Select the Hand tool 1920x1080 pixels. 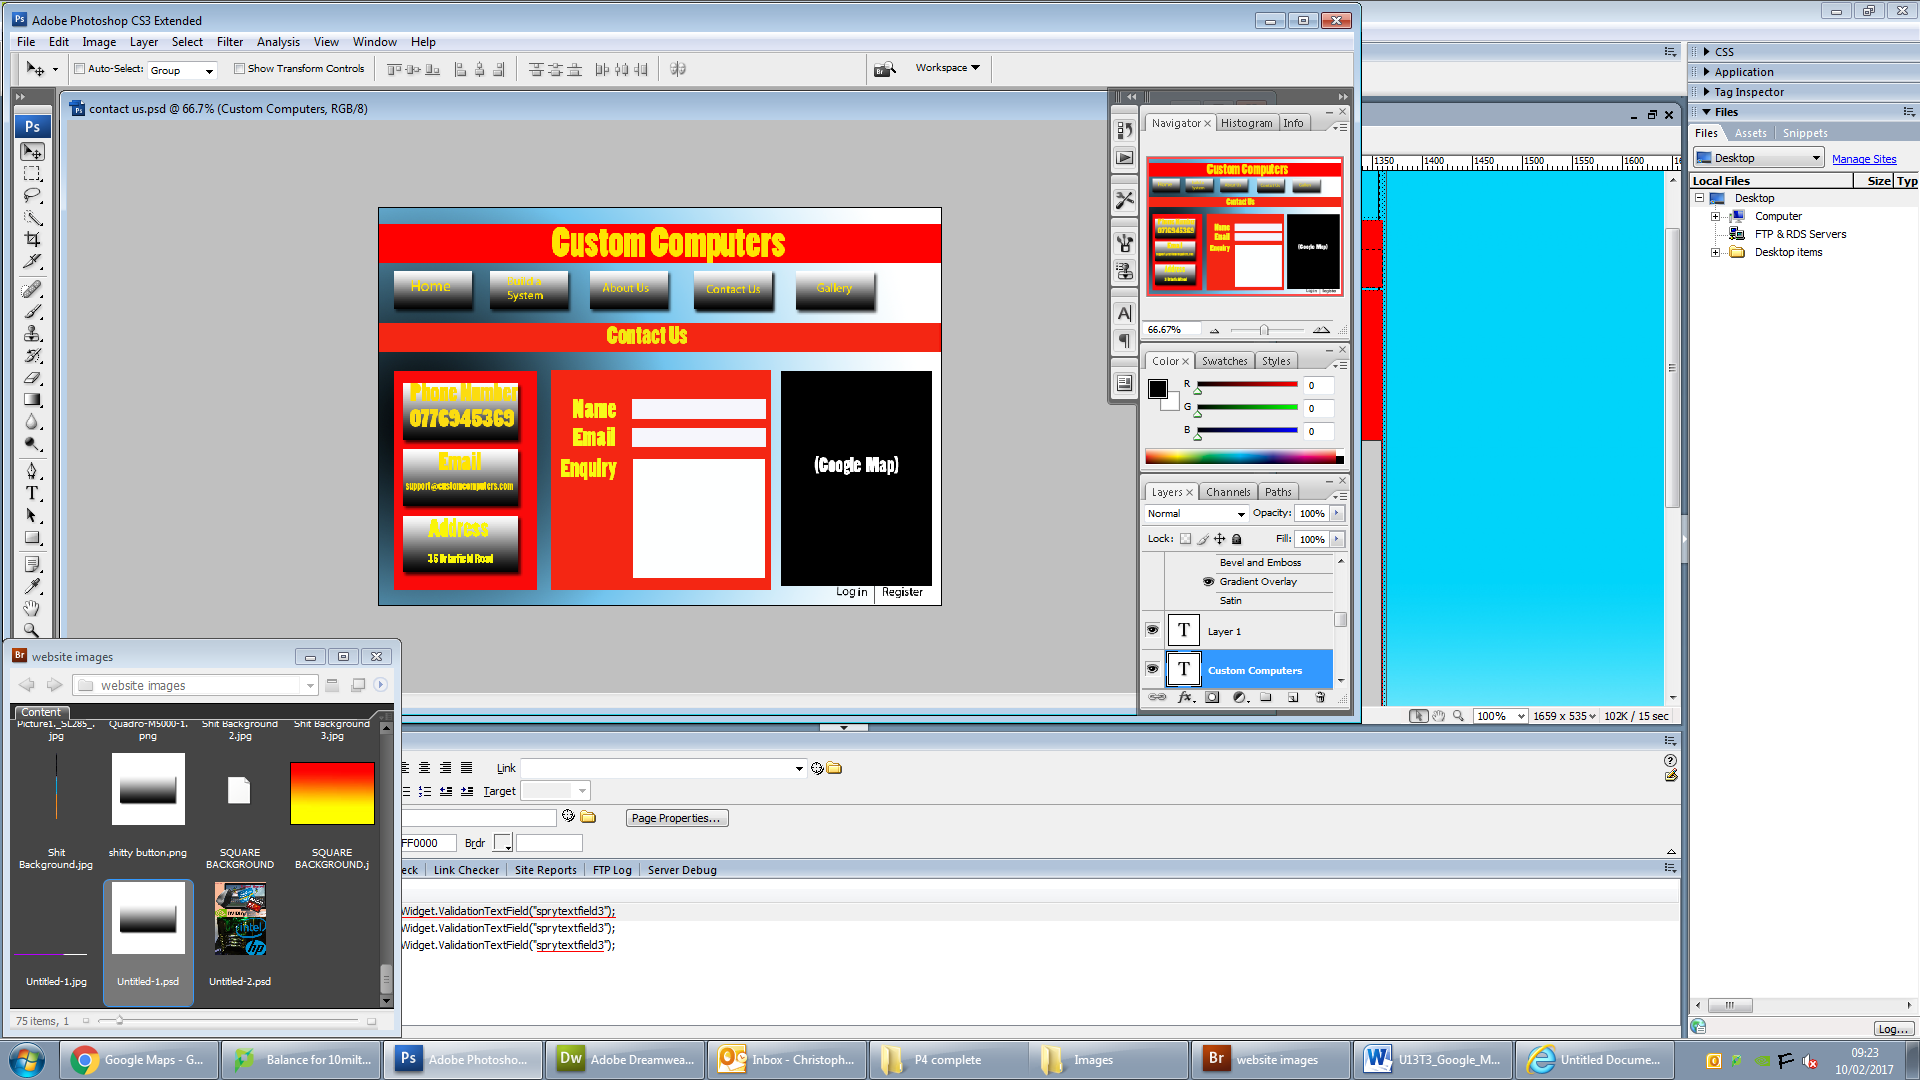click(32, 608)
